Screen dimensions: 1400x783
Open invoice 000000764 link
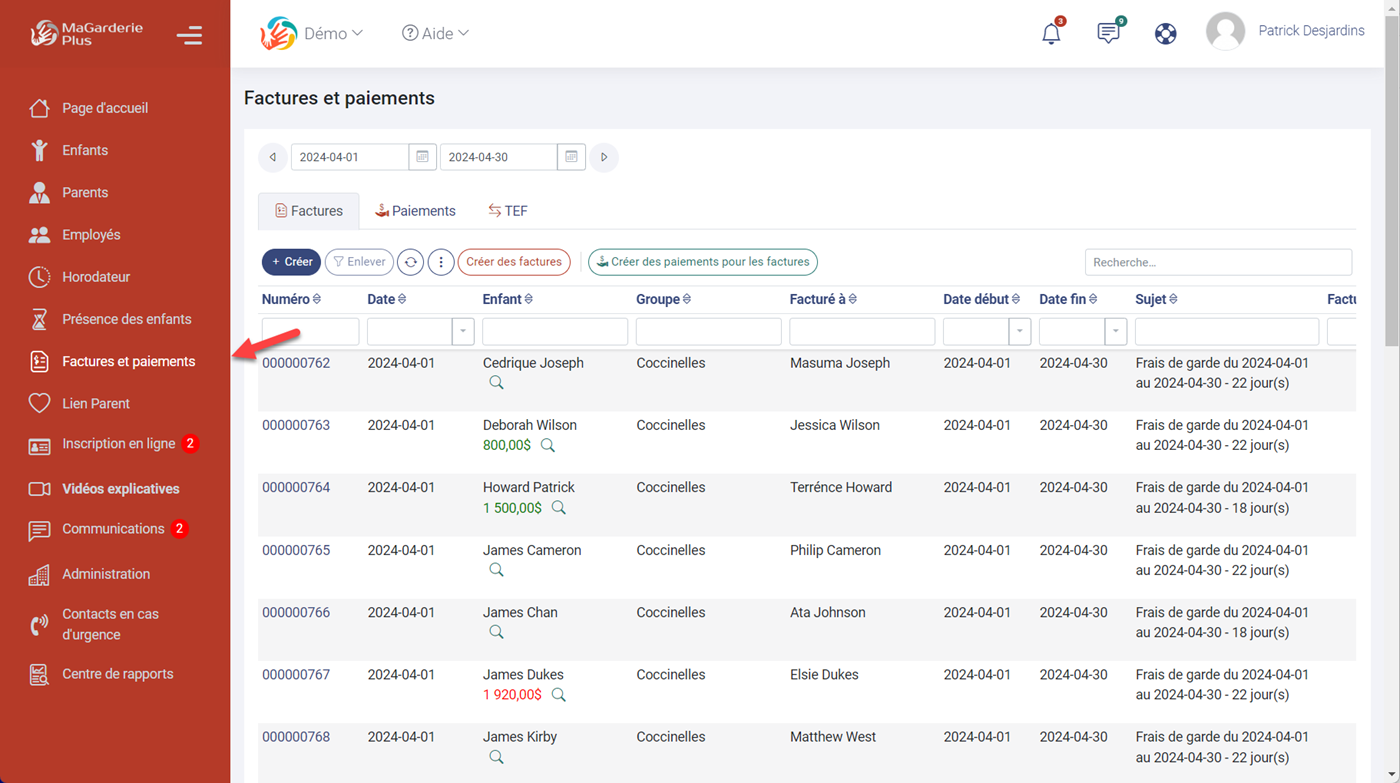[x=296, y=488]
